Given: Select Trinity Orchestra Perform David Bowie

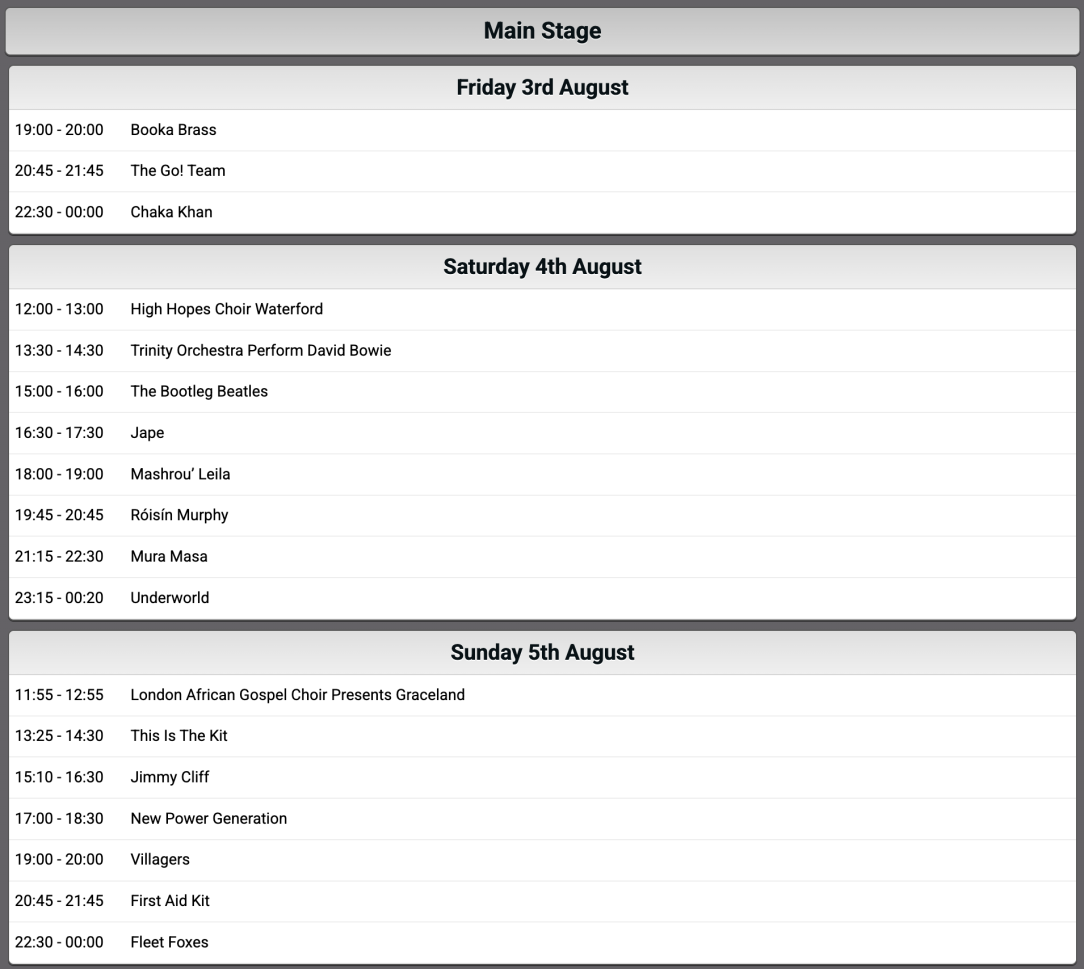Looking at the screenshot, I should [x=542, y=350].
